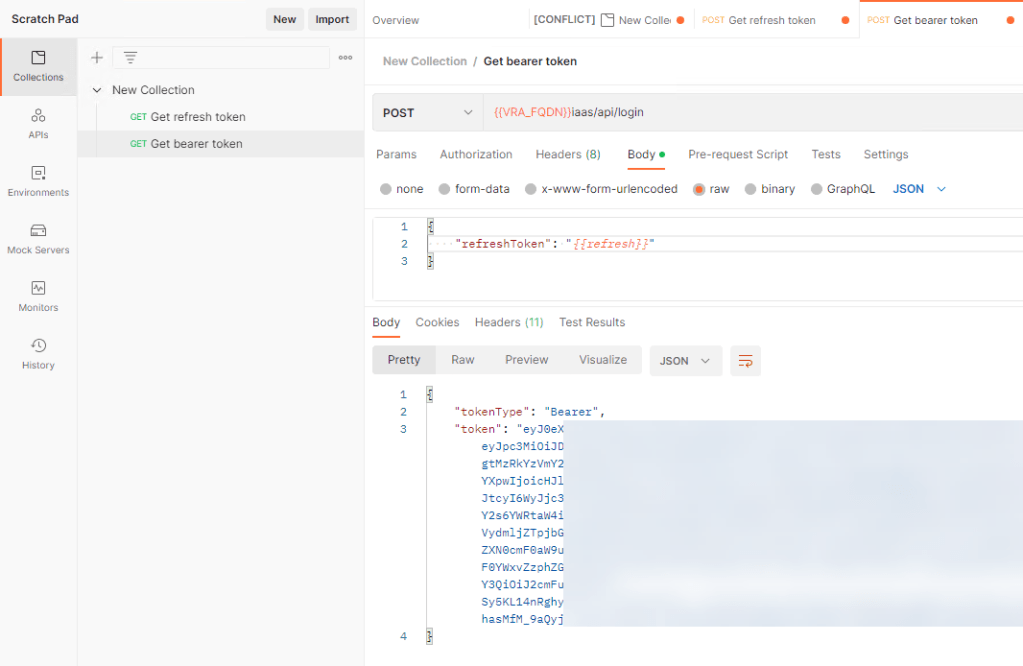Select the form-data radio option
Screen dimensions: 1023x666
coord(445,189)
